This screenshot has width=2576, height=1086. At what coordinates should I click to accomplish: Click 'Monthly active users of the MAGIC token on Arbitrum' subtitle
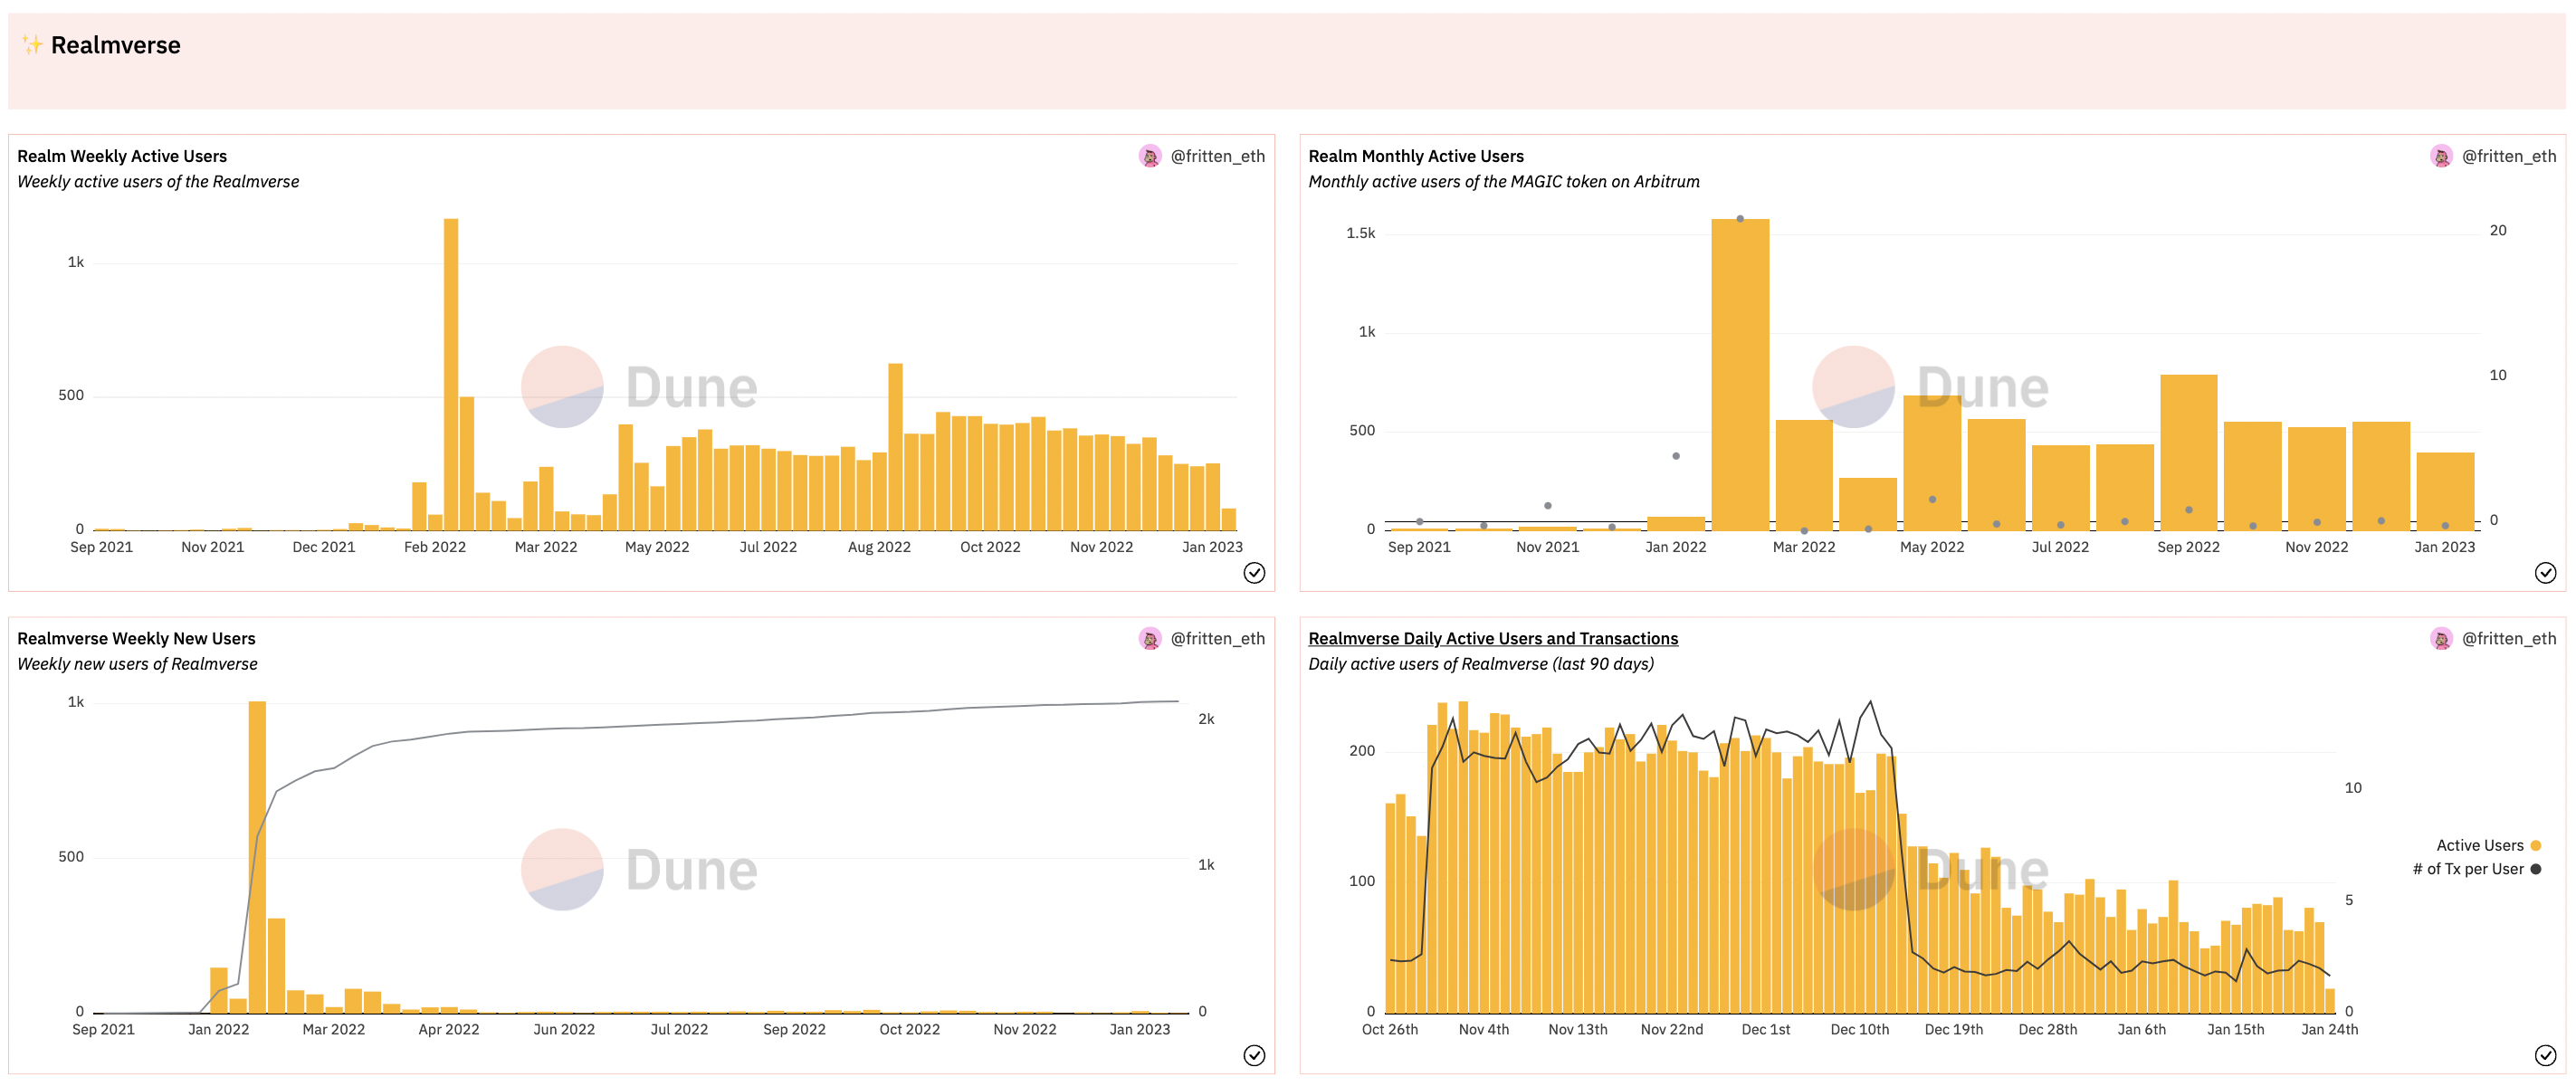click(1504, 182)
